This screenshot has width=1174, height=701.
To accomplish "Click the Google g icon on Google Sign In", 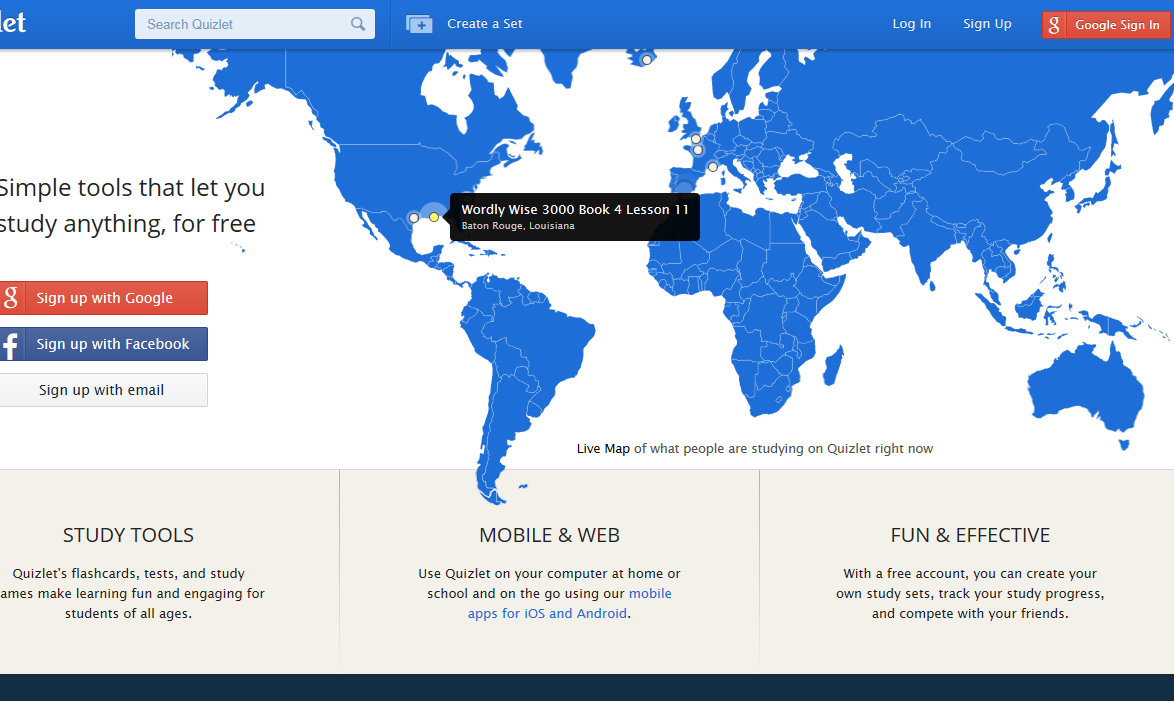I will pos(1053,24).
